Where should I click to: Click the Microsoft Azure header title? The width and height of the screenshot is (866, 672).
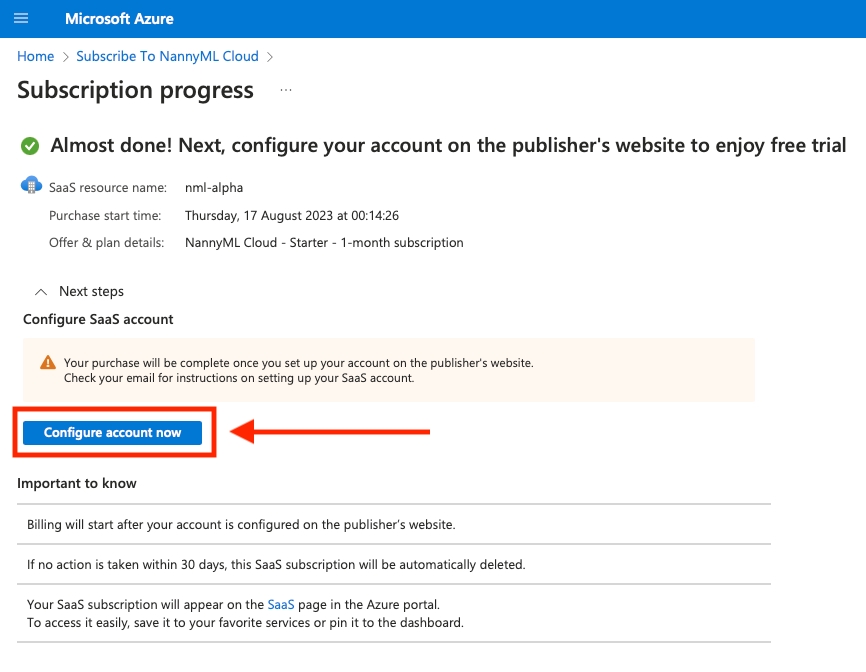coord(119,19)
